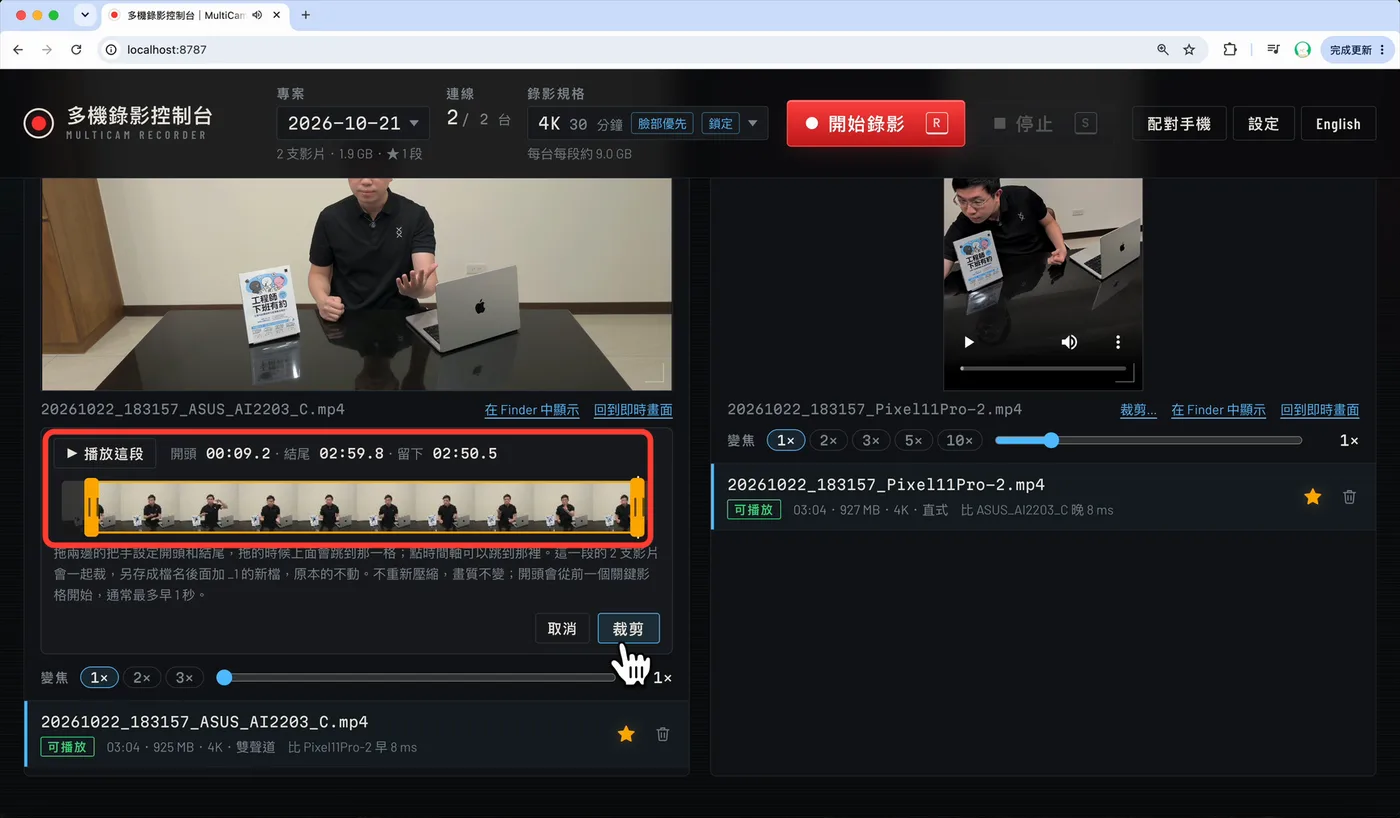Screen dimensions: 1400x818
Task: Switch language to English
Action: coord(1338,124)
